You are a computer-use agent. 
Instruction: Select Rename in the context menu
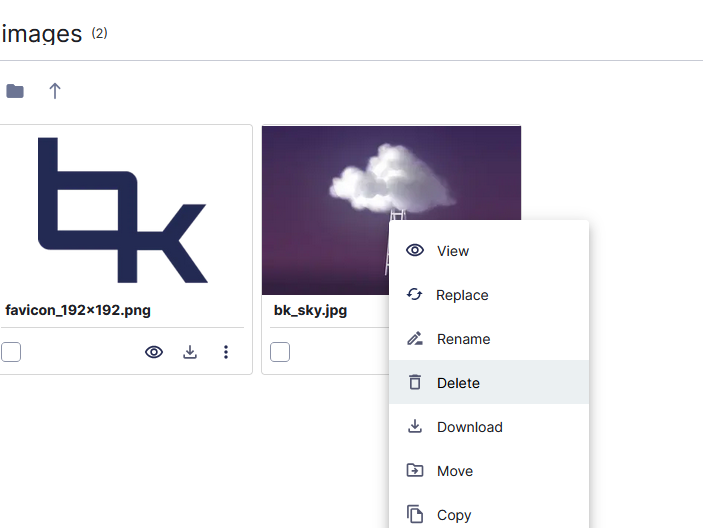(x=463, y=339)
